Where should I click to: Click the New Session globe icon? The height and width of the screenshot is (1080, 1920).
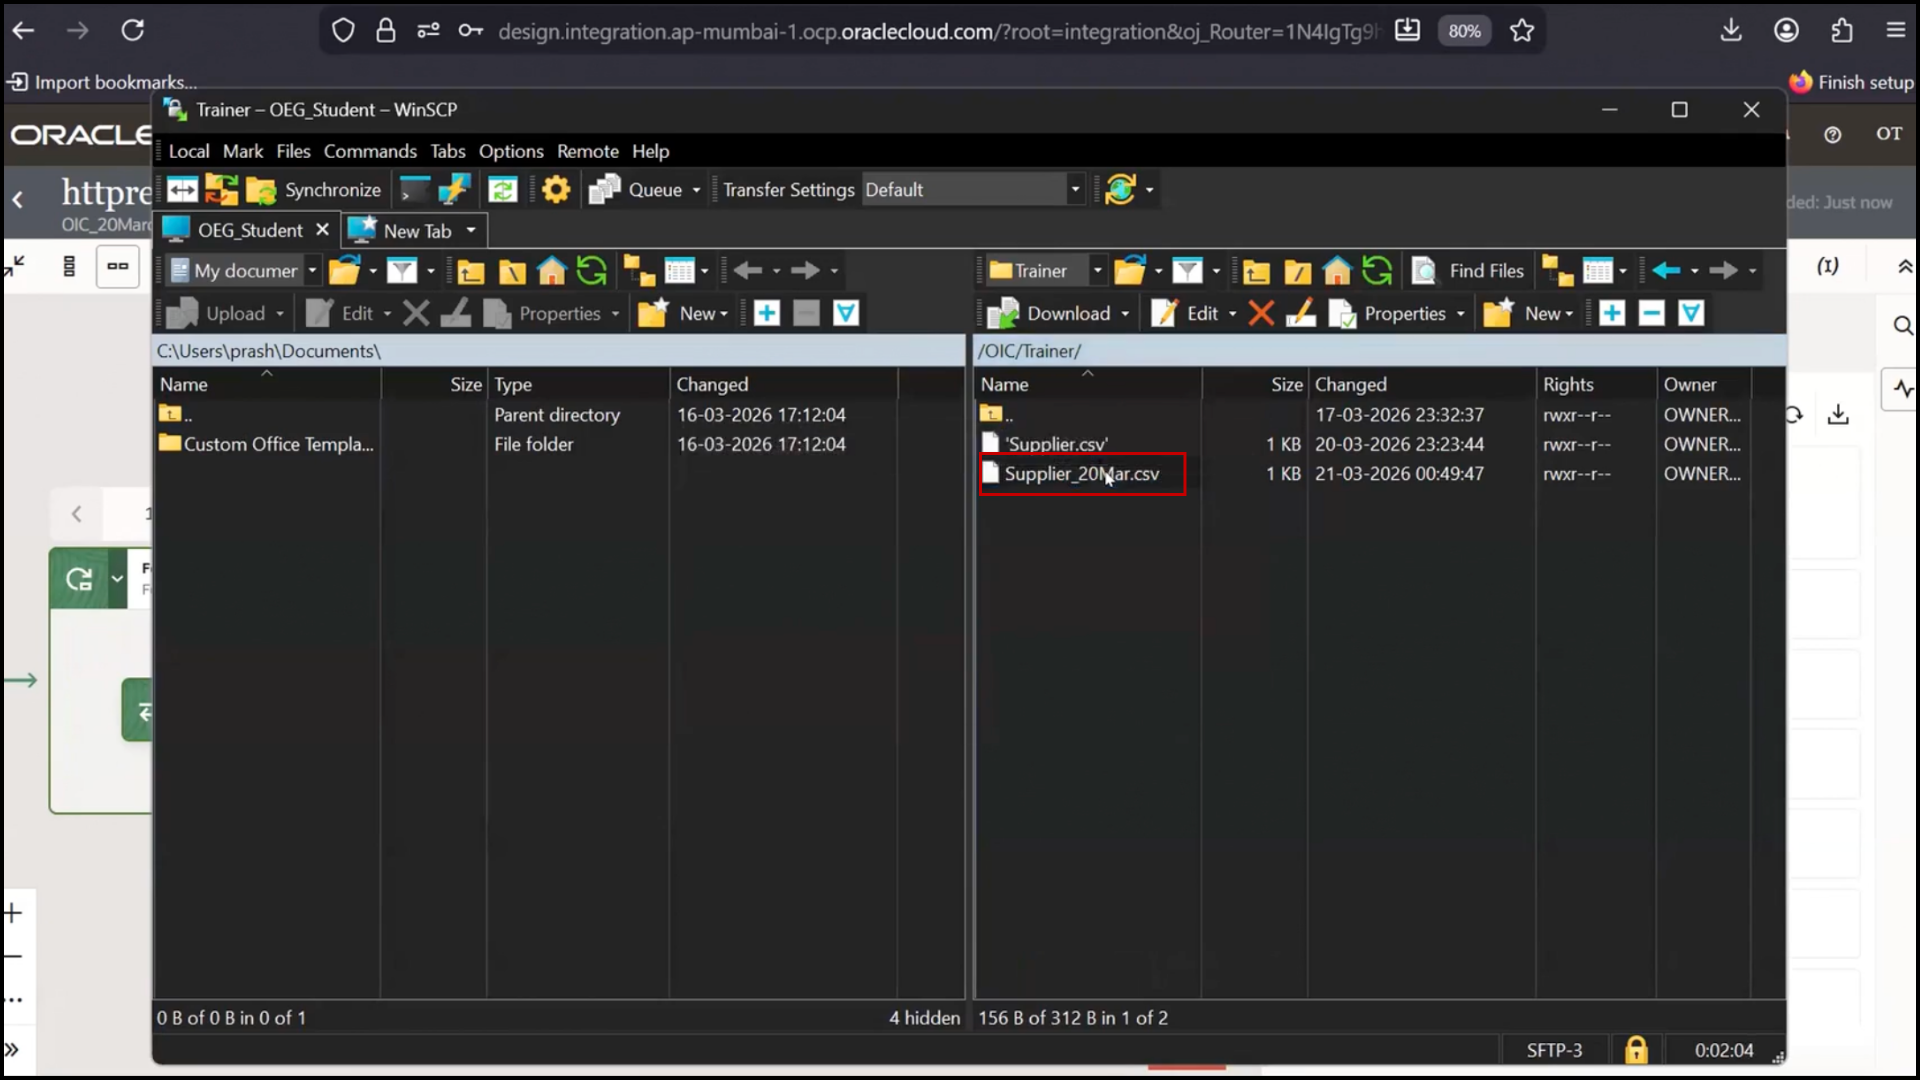(1121, 190)
